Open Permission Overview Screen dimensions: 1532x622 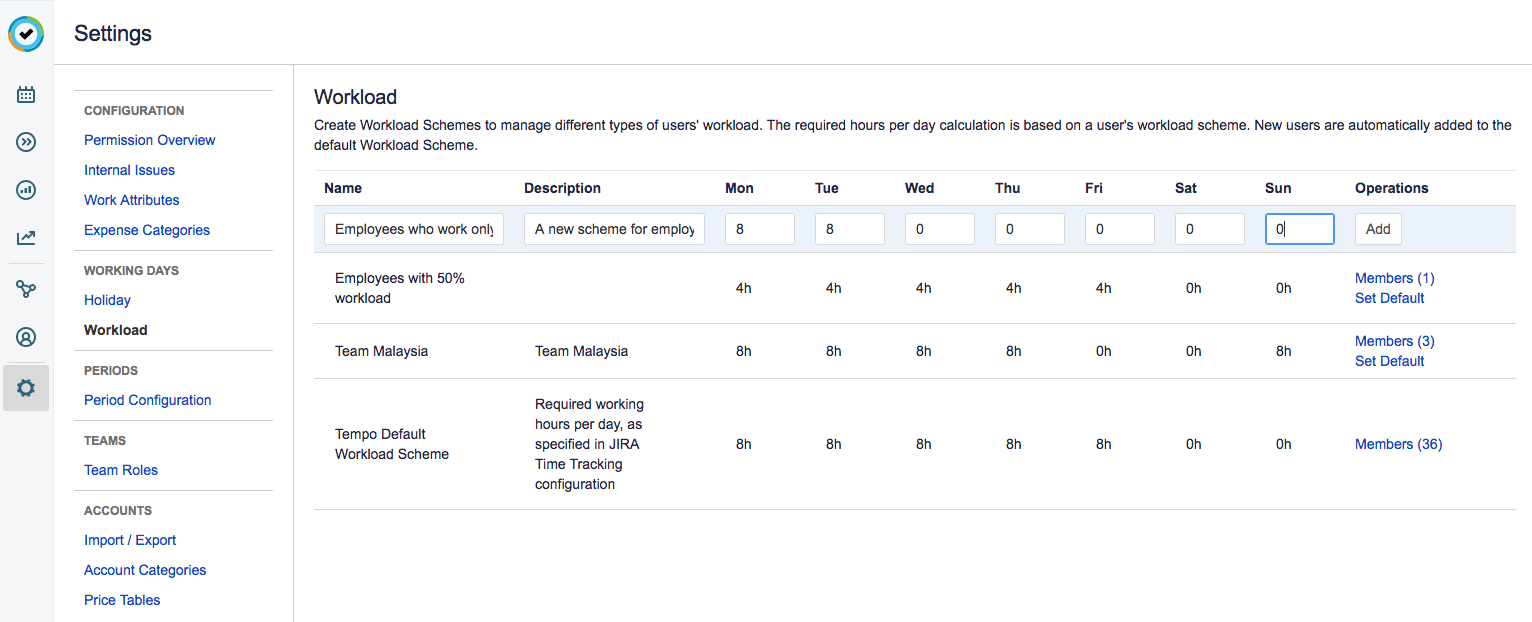tap(149, 139)
